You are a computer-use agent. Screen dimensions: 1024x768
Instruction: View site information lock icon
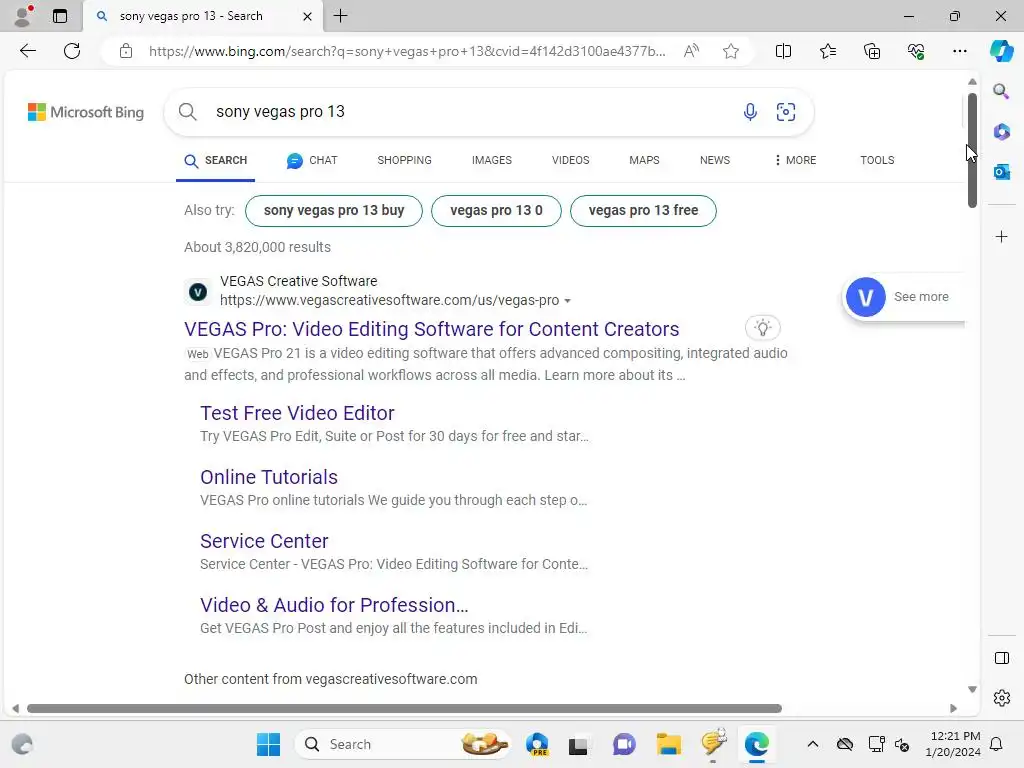[126, 51]
